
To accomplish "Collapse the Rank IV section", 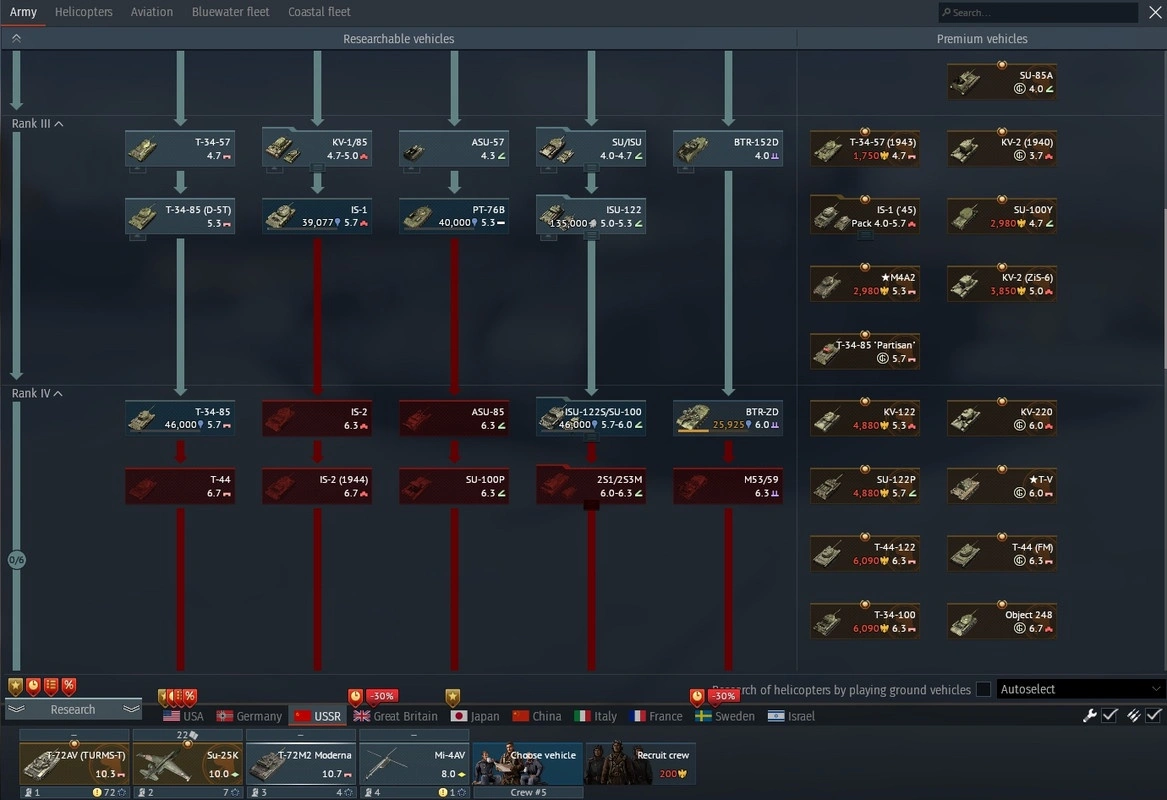I will tap(58, 394).
